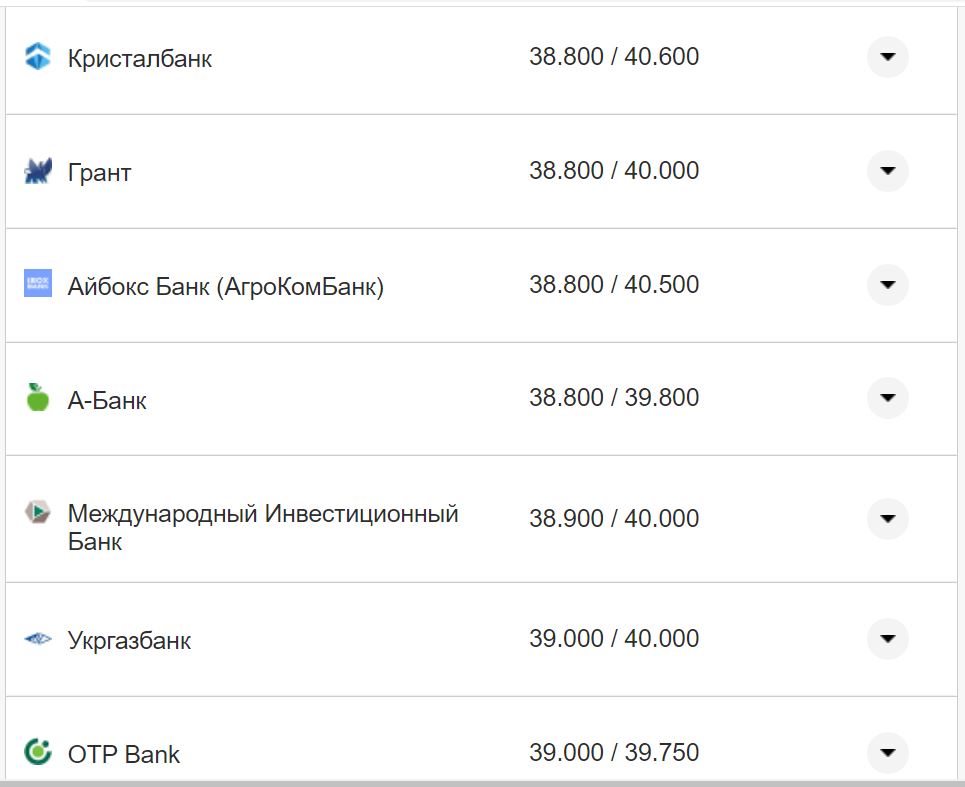Expand details for Грант bank
The width and height of the screenshot is (965, 787).
(x=887, y=171)
